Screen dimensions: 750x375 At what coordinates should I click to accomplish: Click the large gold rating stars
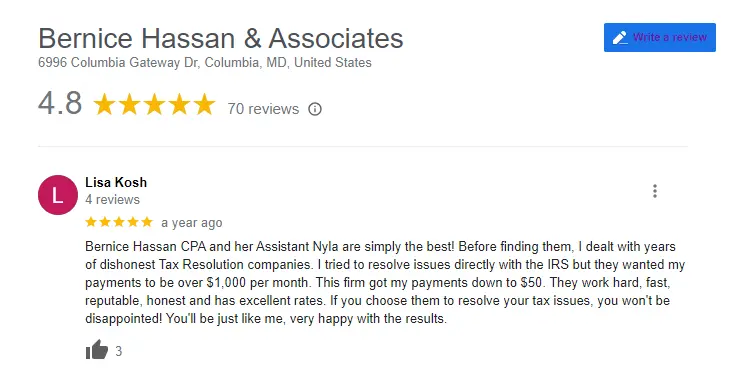[x=154, y=105]
